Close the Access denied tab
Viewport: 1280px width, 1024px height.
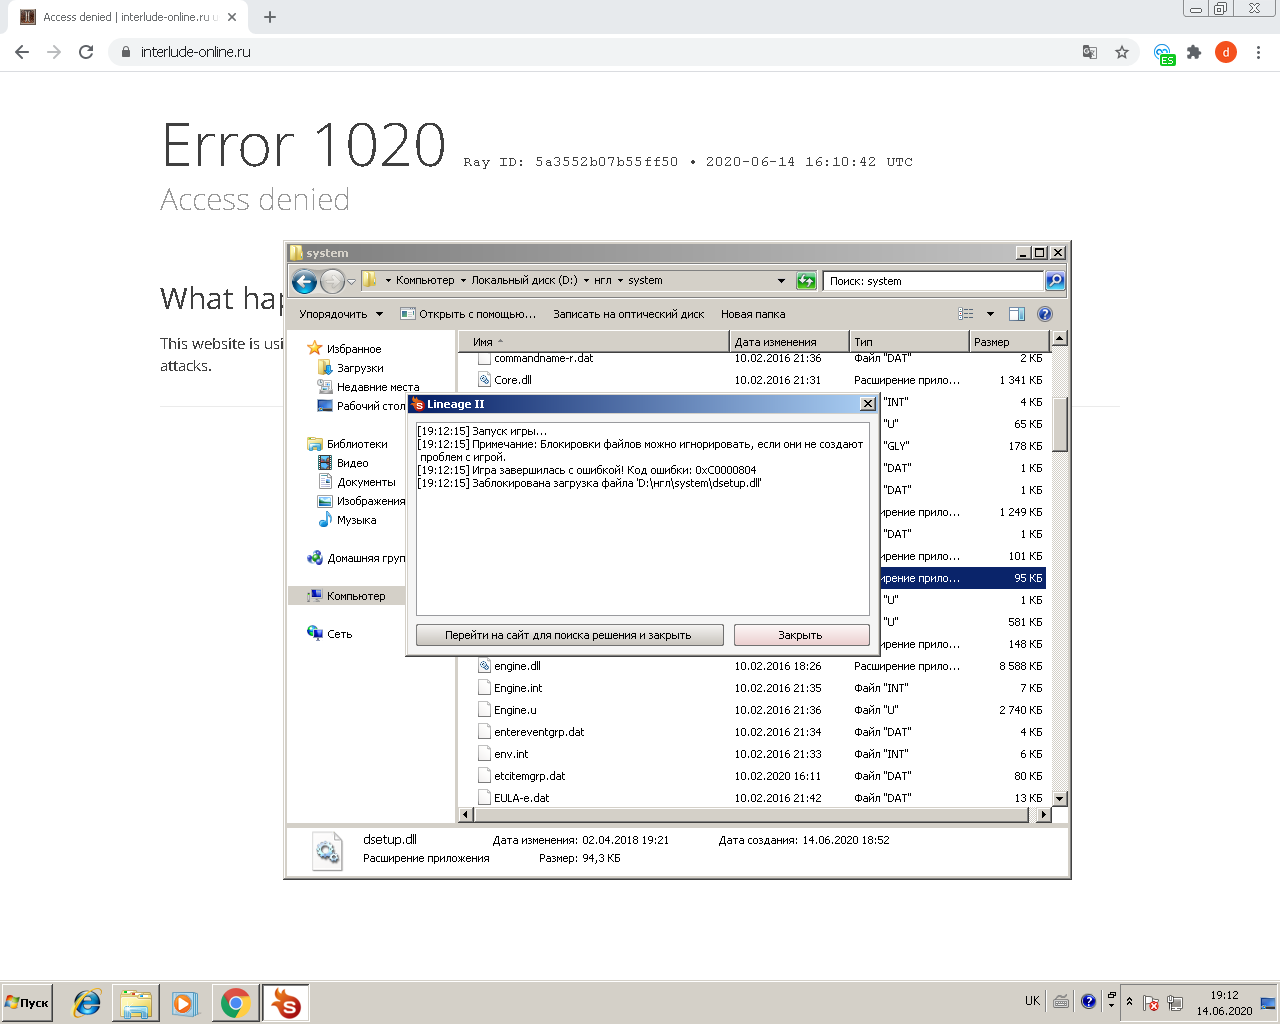pos(232,17)
